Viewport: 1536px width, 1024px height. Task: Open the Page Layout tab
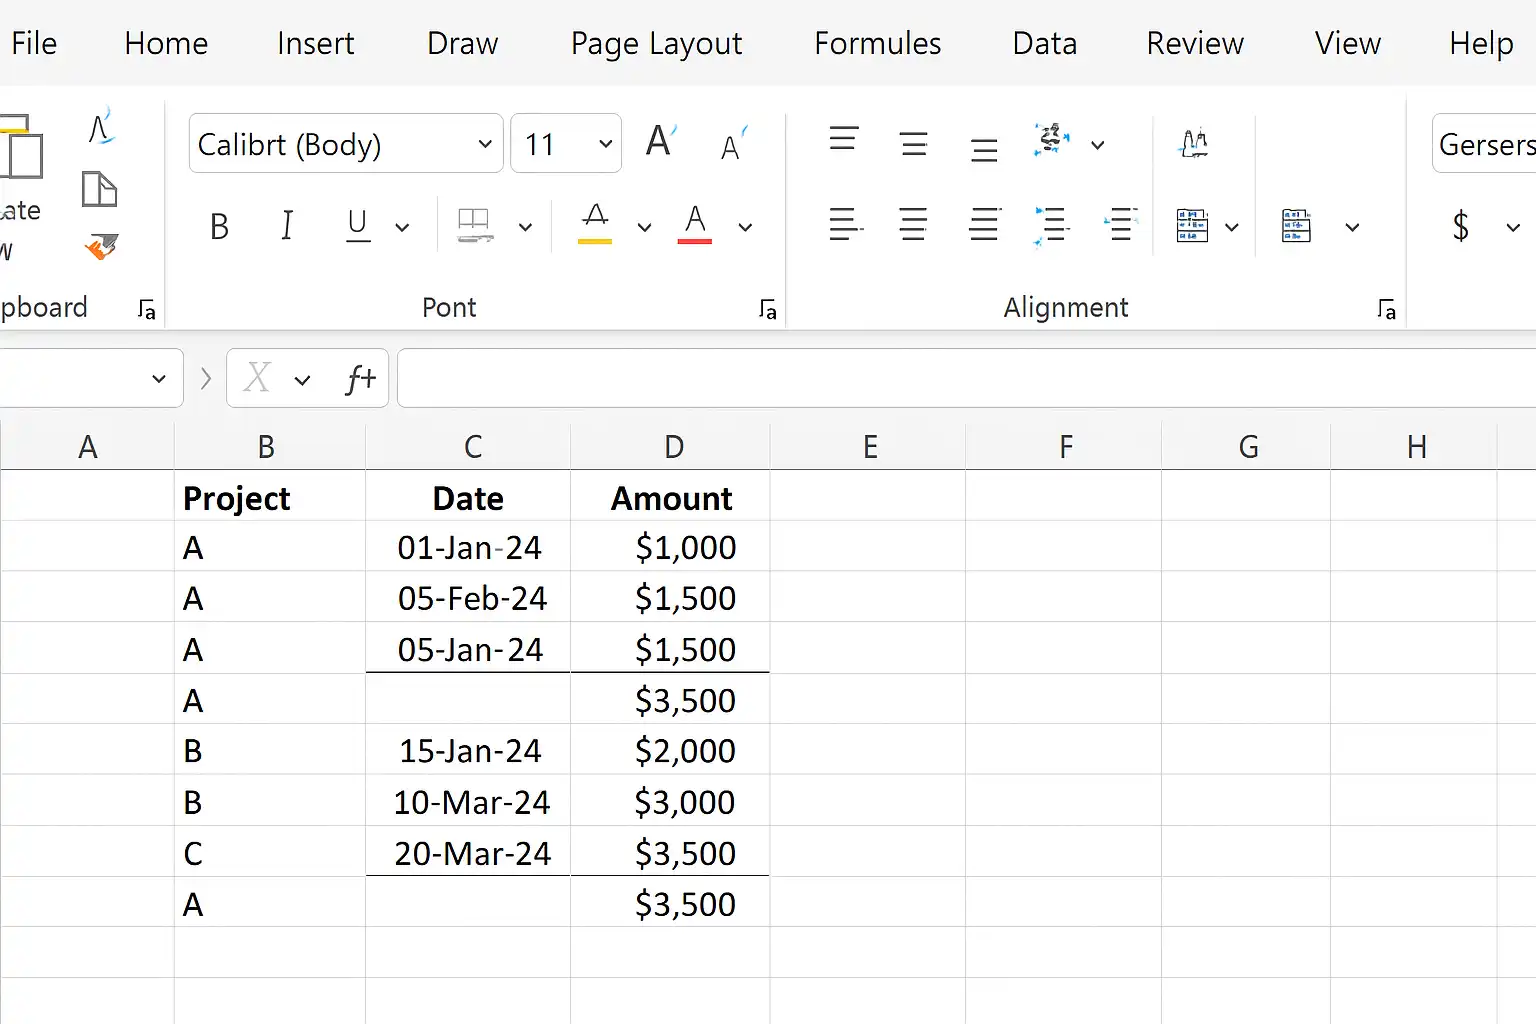point(656,43)
